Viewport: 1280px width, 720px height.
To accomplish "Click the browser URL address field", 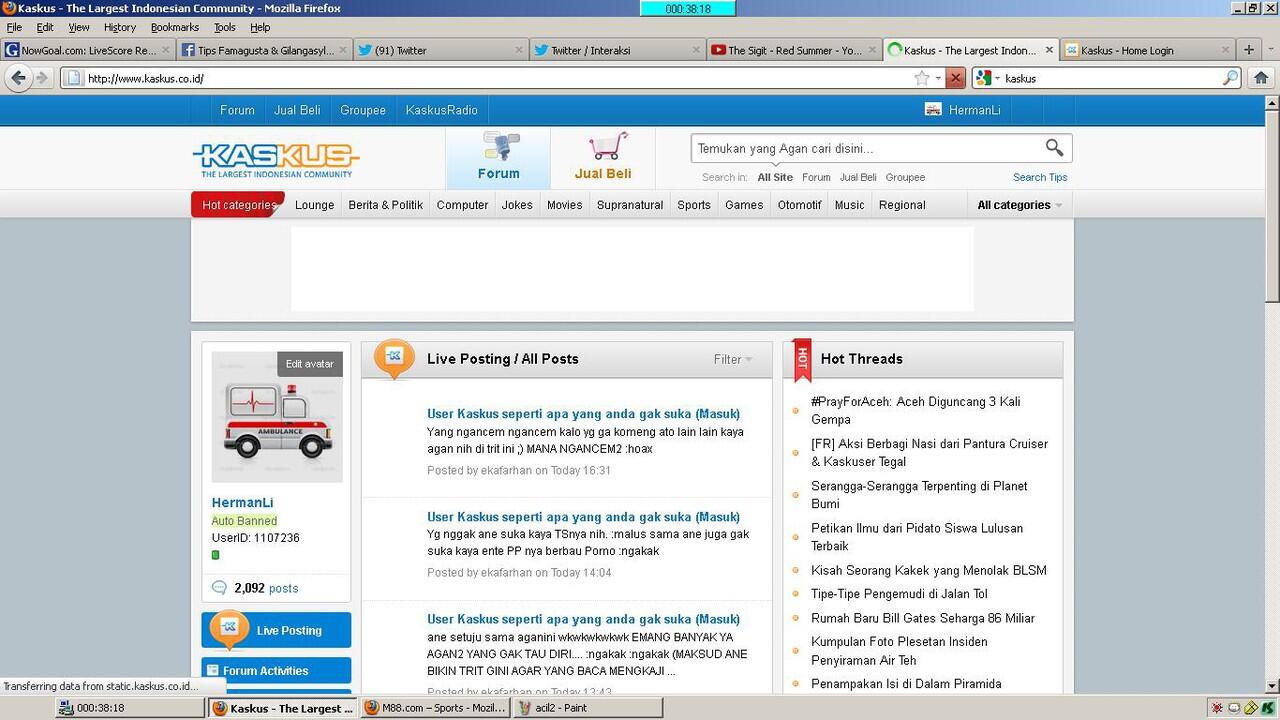I will [x=490, y=78].
